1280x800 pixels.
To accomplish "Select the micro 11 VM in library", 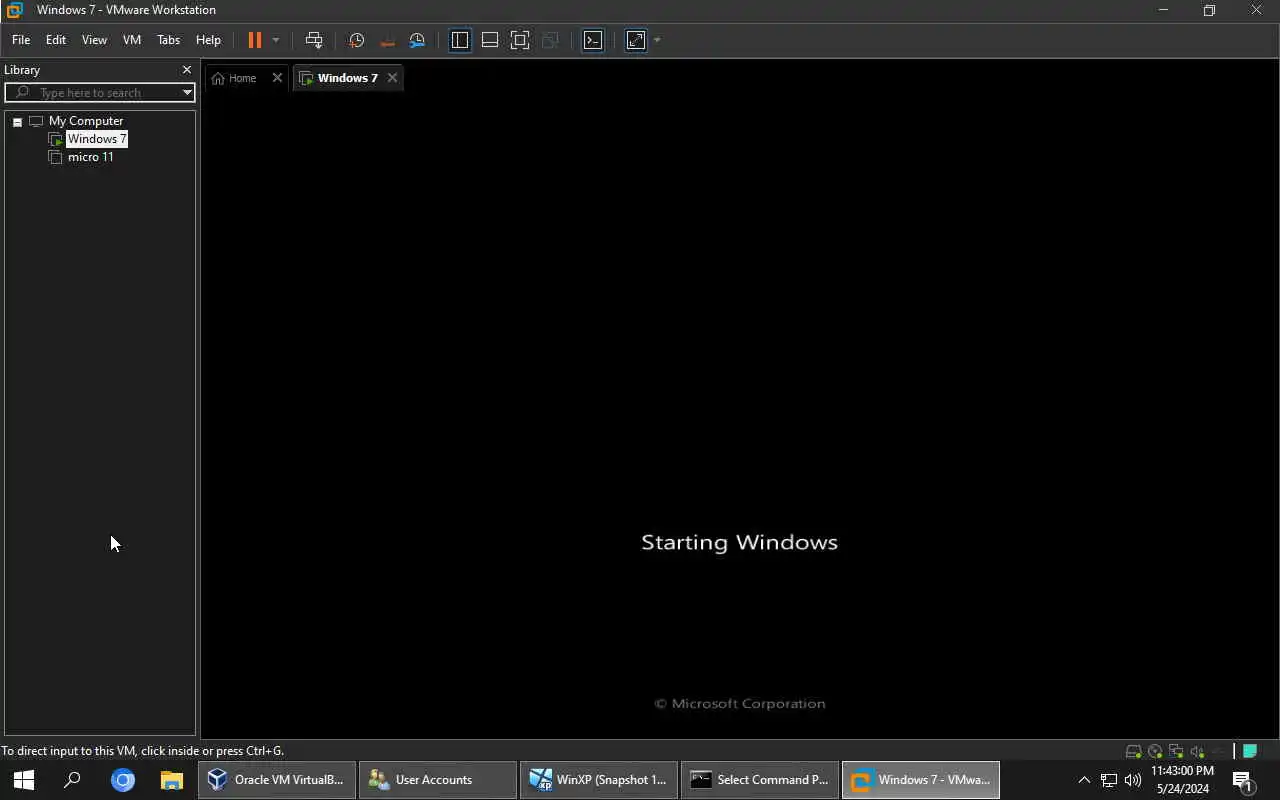I will click(90, 157).
